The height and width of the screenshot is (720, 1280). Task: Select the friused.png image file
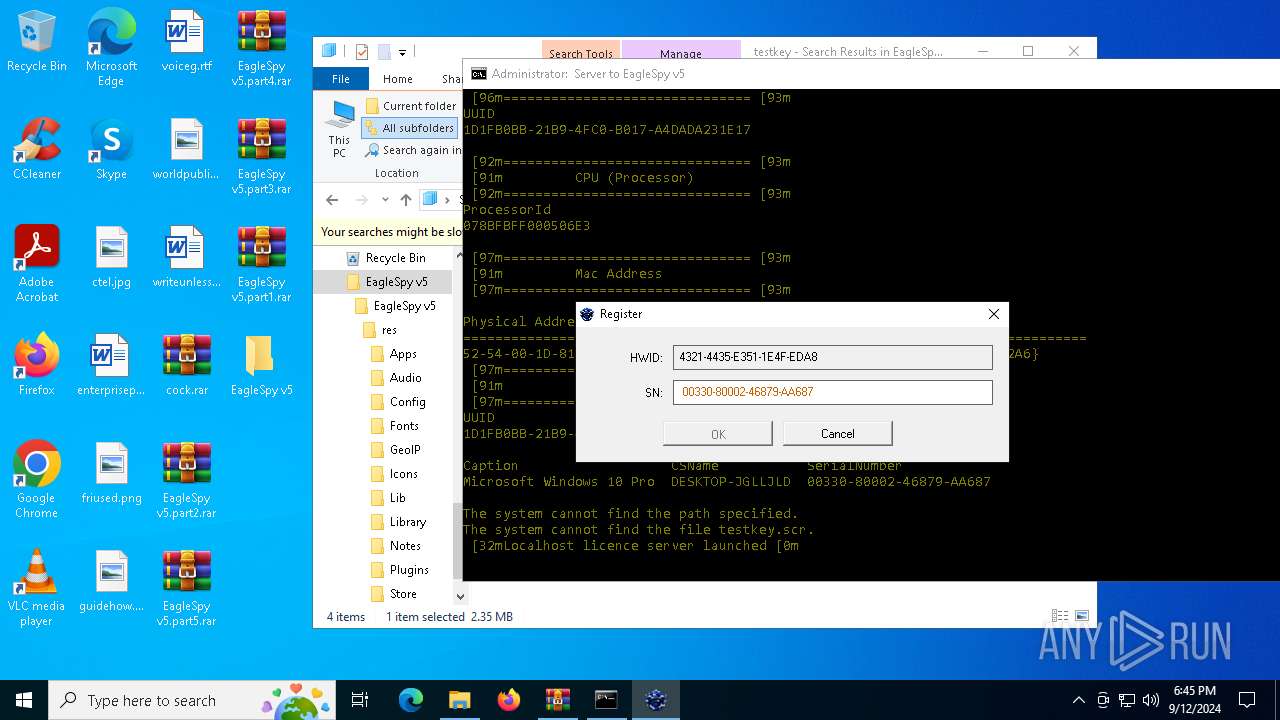111,473
